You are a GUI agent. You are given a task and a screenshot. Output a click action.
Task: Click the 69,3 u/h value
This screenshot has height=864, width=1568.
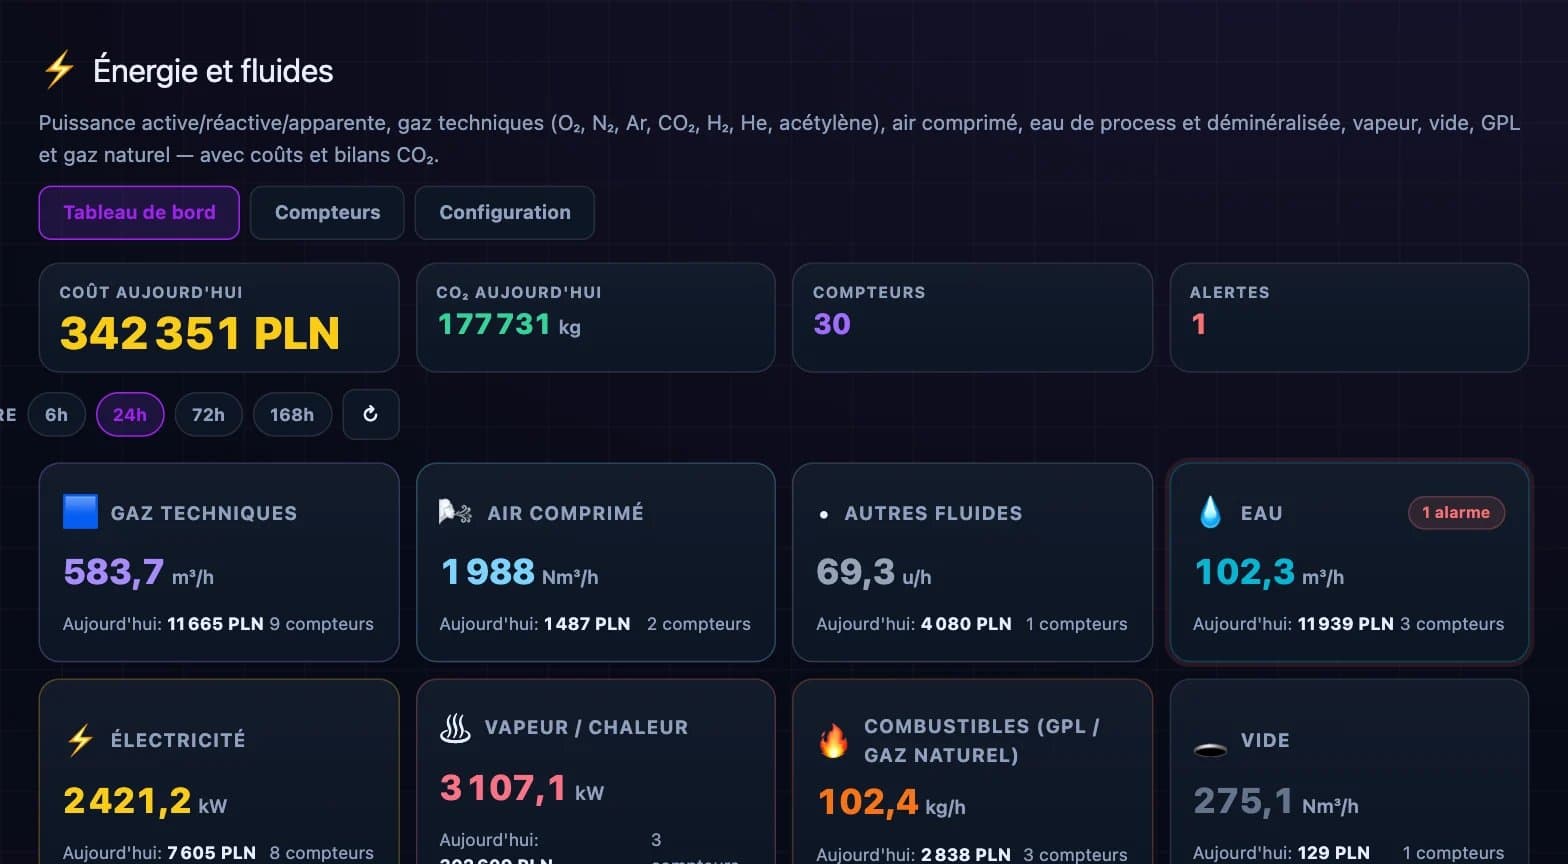(874, 572)
